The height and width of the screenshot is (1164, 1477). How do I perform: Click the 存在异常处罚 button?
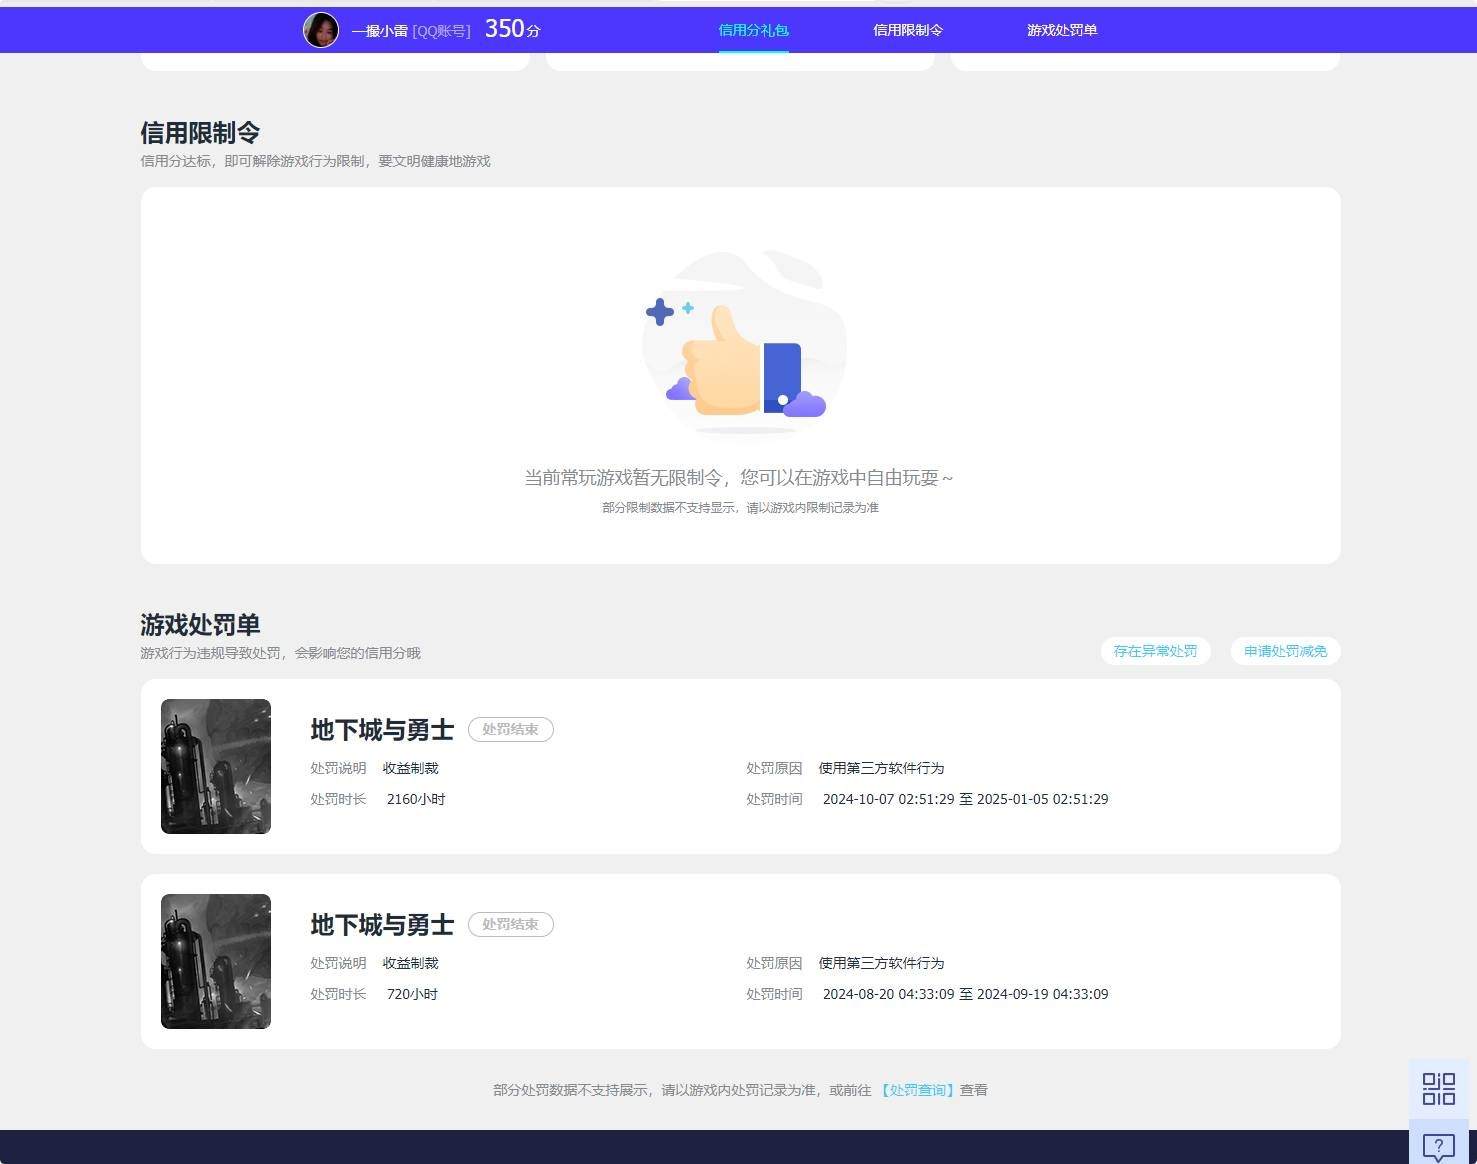1155,651
